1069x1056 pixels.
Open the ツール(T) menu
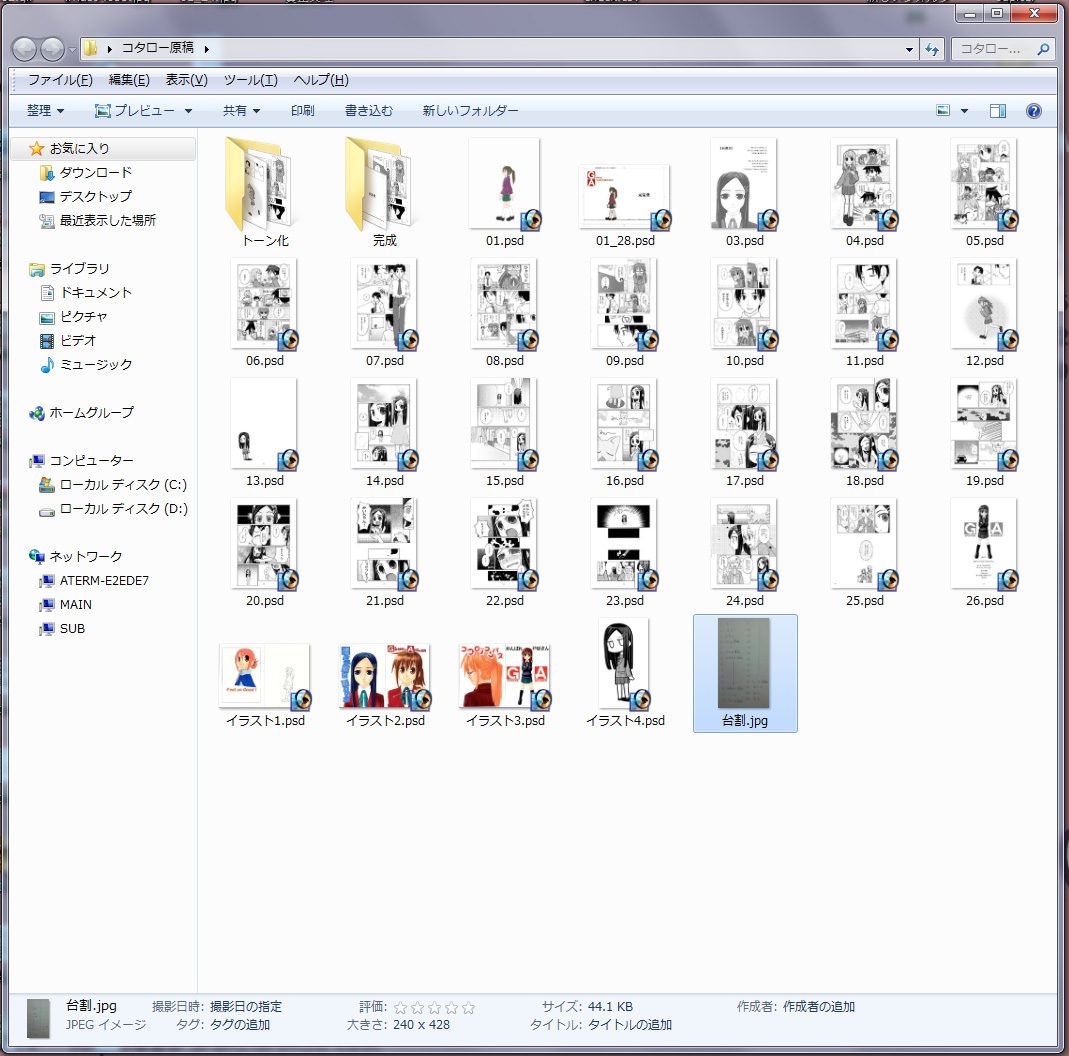click(250, 80)
